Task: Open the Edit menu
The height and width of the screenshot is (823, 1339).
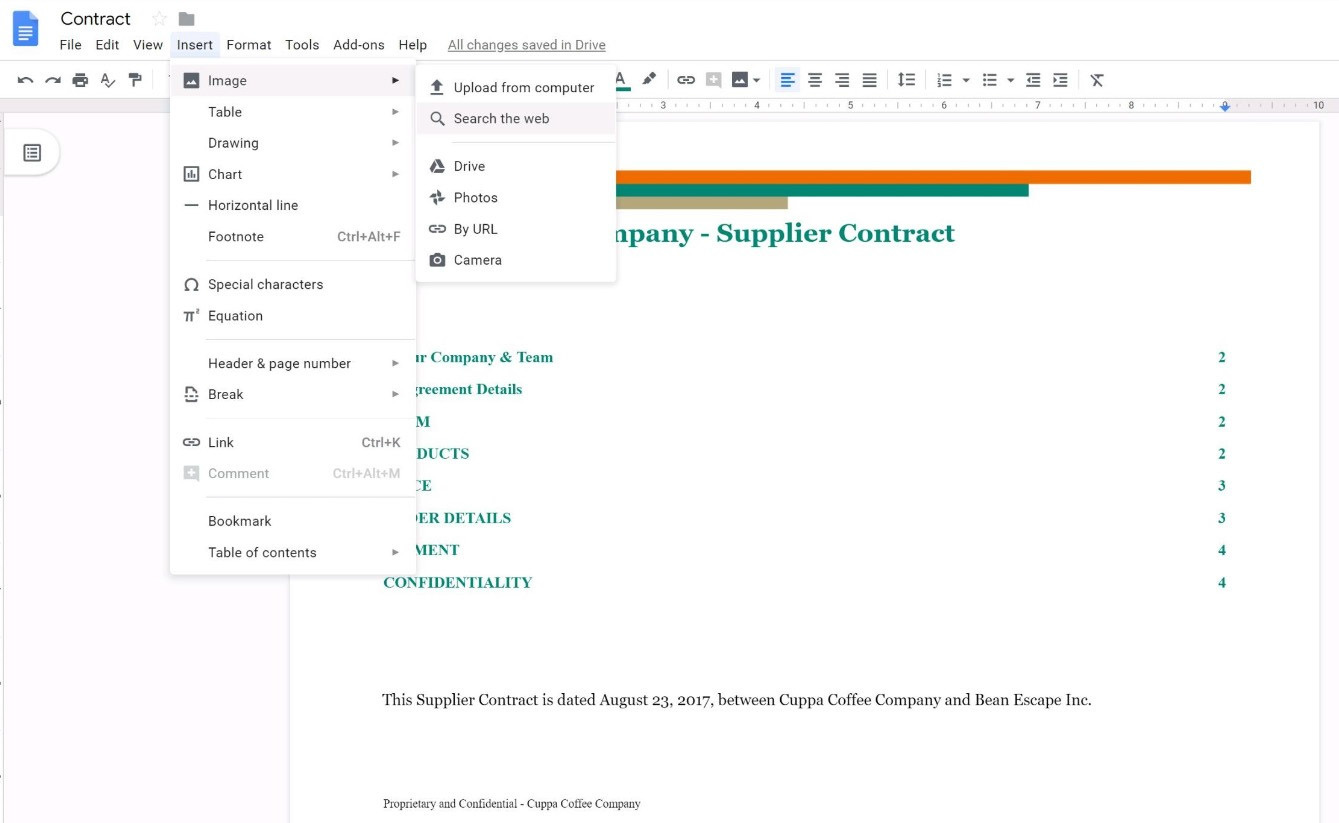Action: [x=107, y=45]
